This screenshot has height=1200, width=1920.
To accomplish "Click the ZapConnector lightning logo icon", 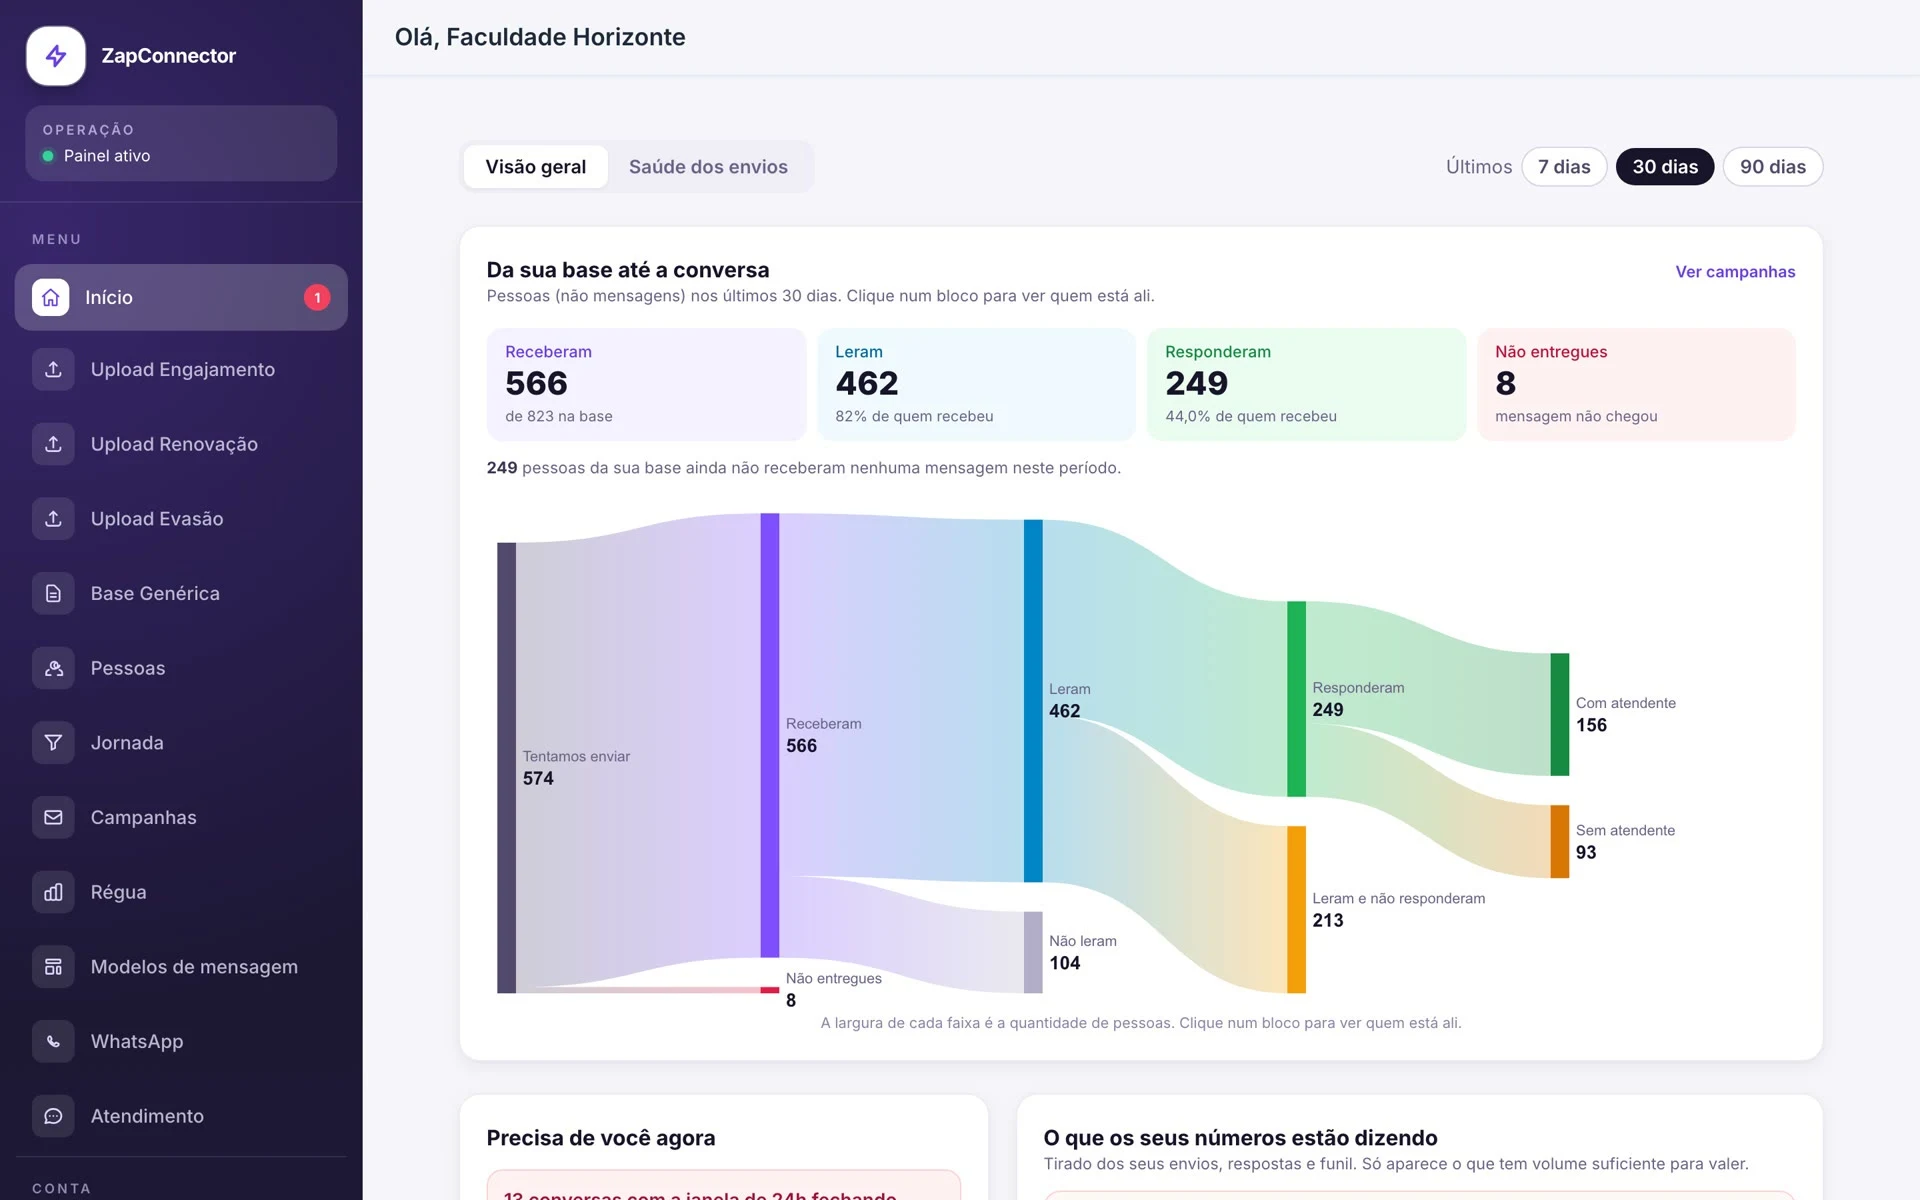I will click(x=56, y=56).
